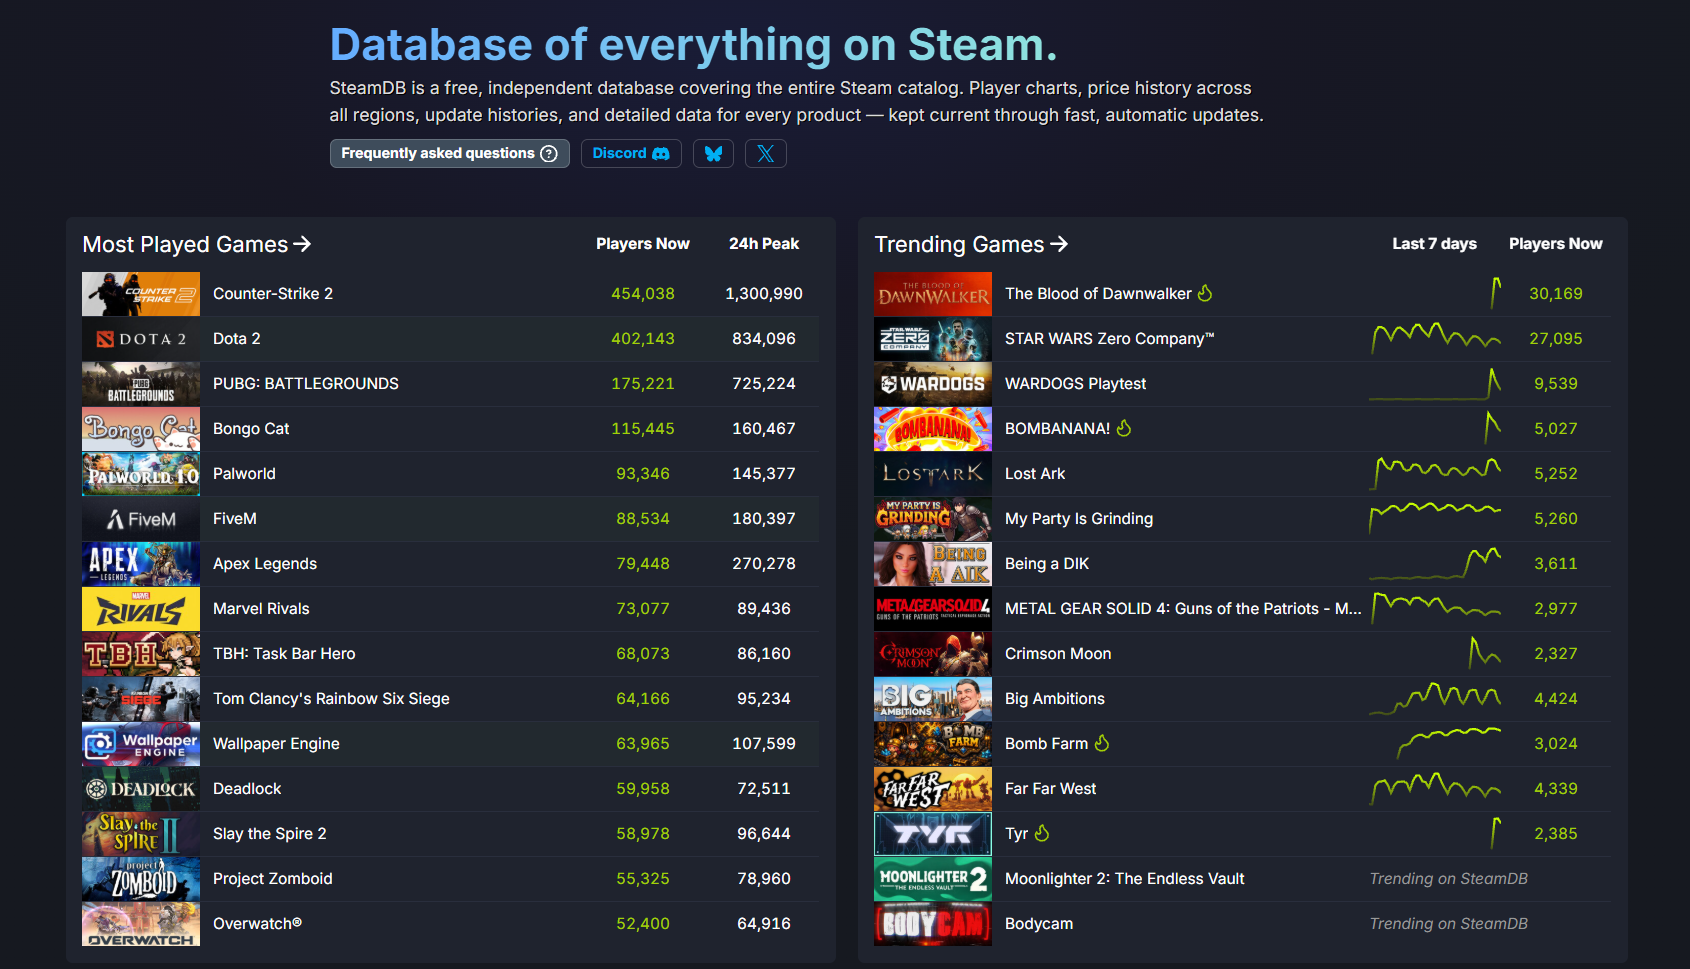Click the Discord button
The width and height of the screenshot is (1690, 969).
click(631, 153)
